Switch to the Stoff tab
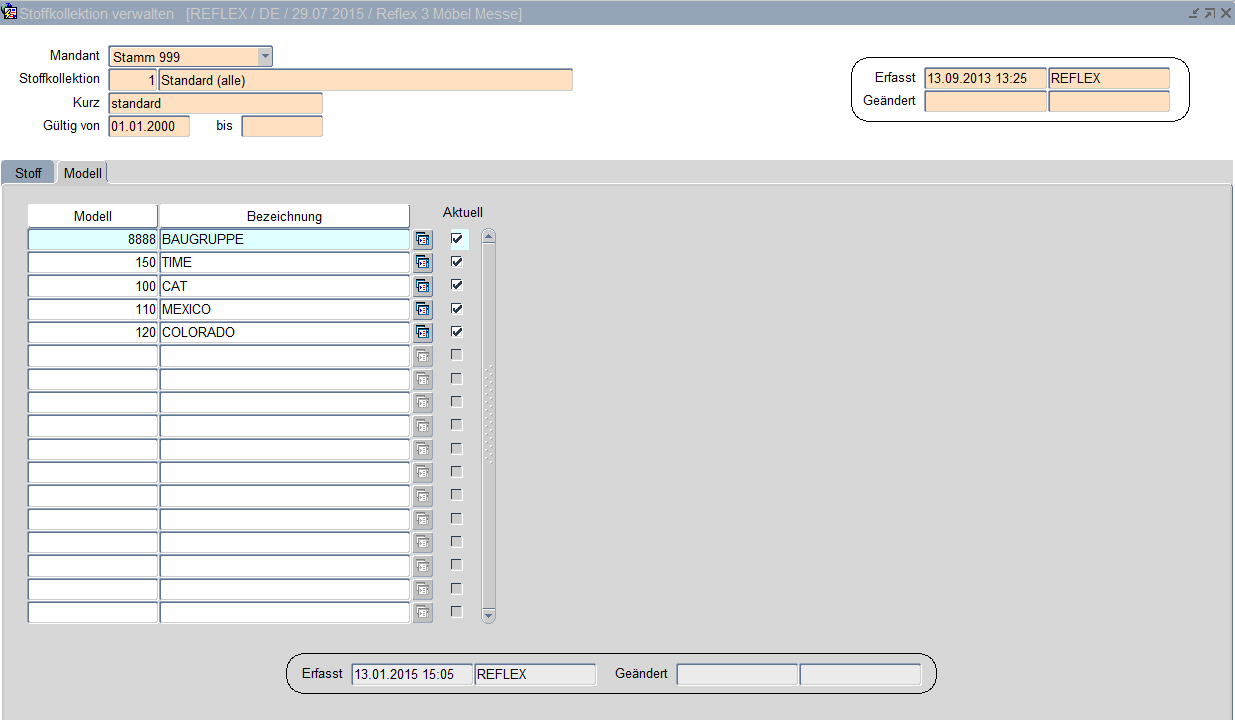Screen dimensions: 1235x720 click(28, 173)
